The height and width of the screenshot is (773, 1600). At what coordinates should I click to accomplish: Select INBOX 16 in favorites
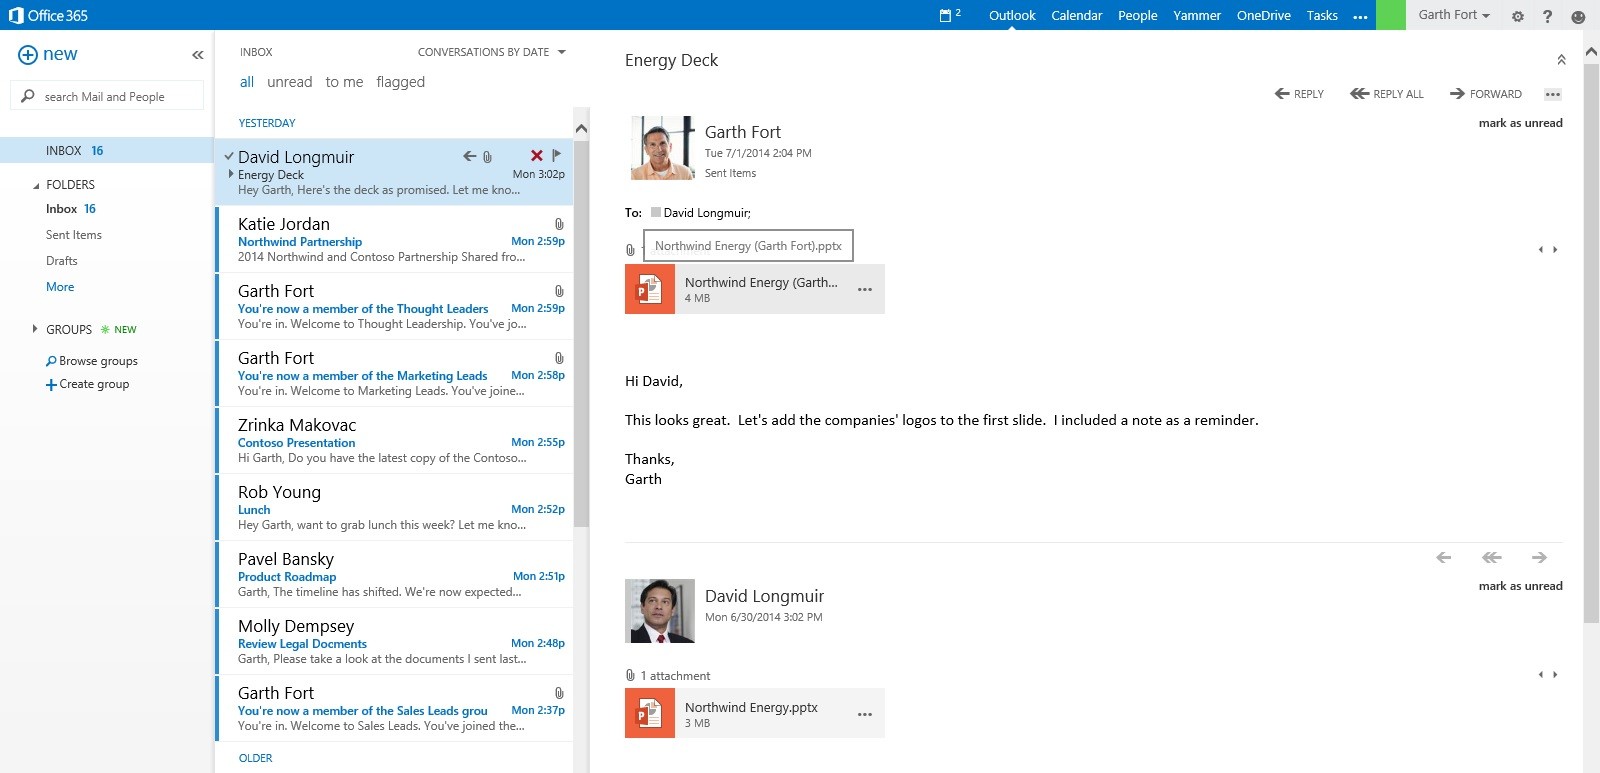107,151
